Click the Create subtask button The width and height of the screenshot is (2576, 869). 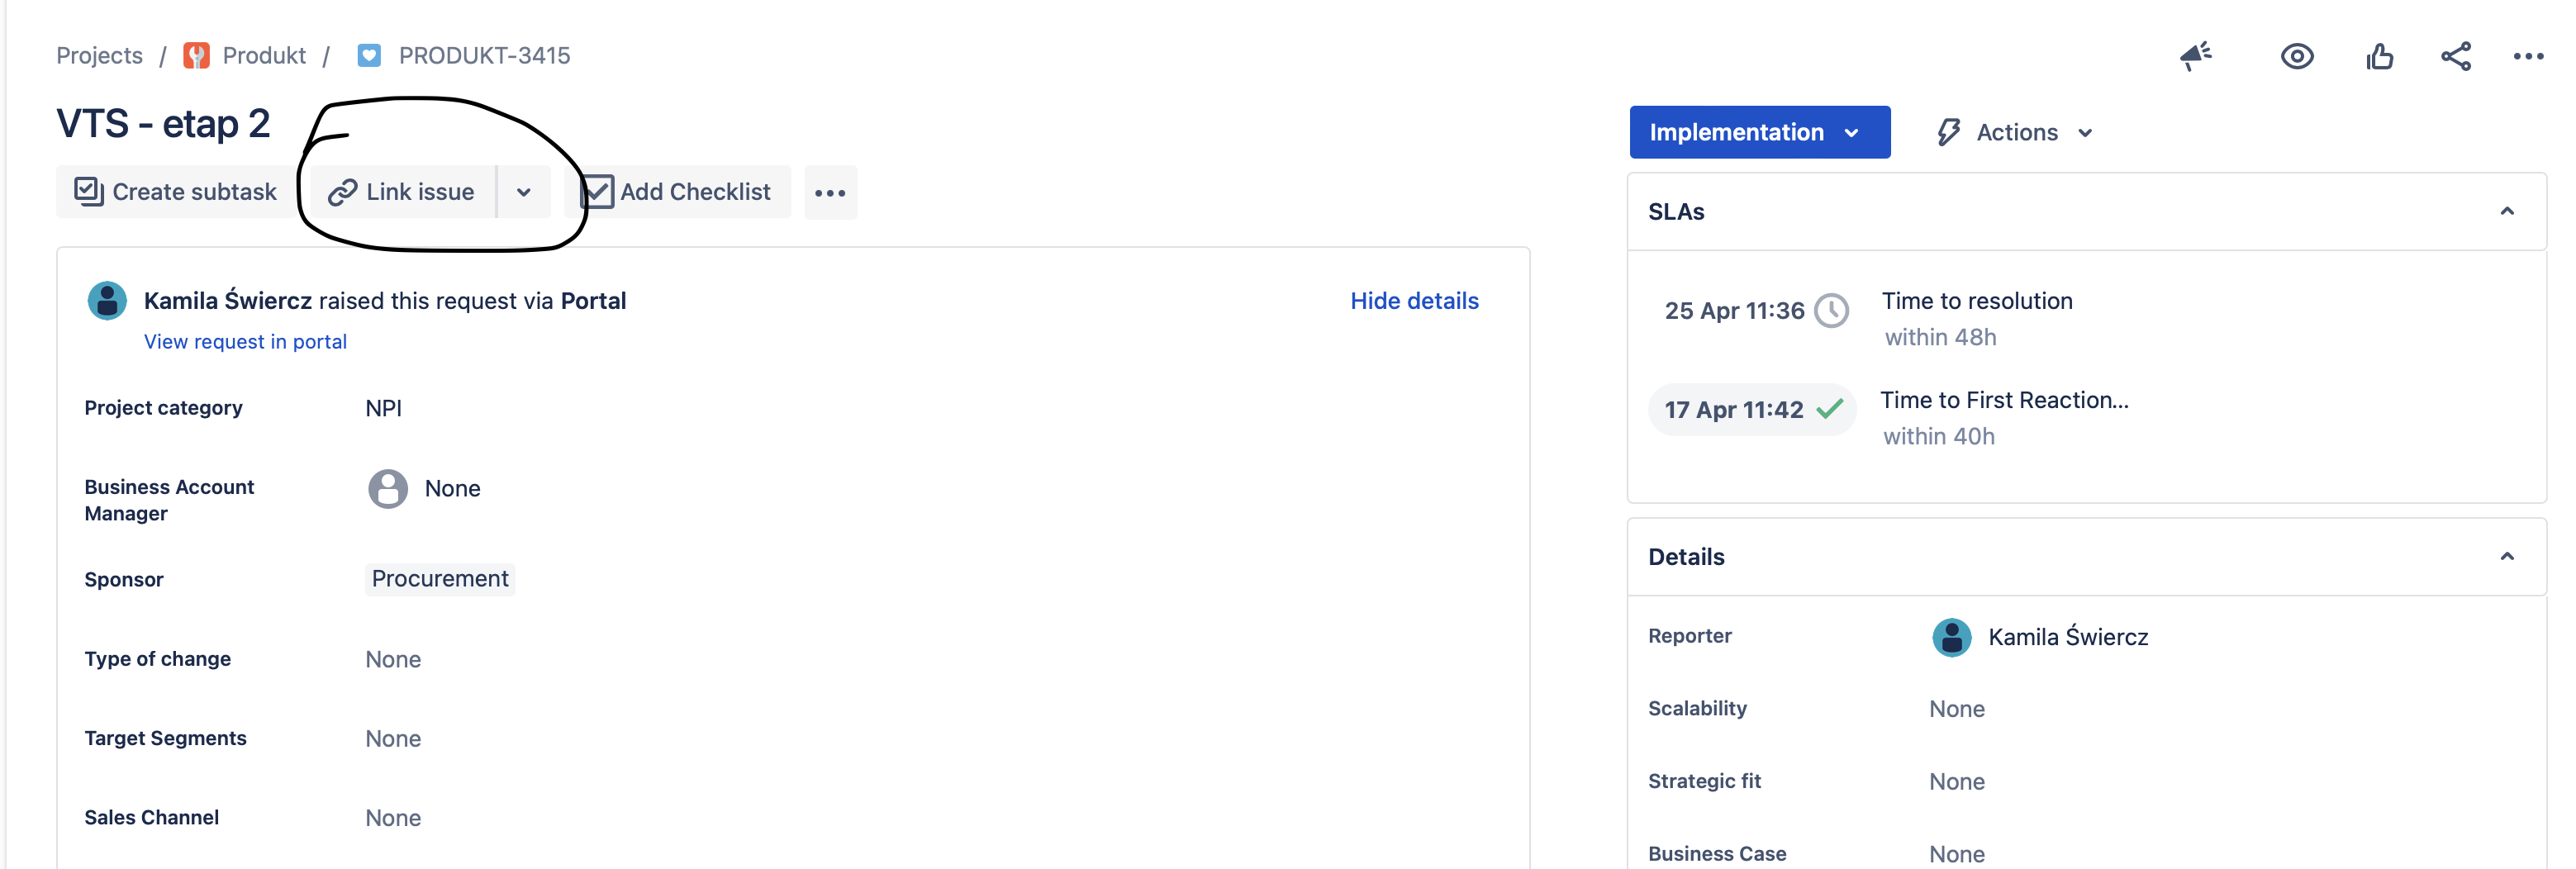tap(174, 192)
